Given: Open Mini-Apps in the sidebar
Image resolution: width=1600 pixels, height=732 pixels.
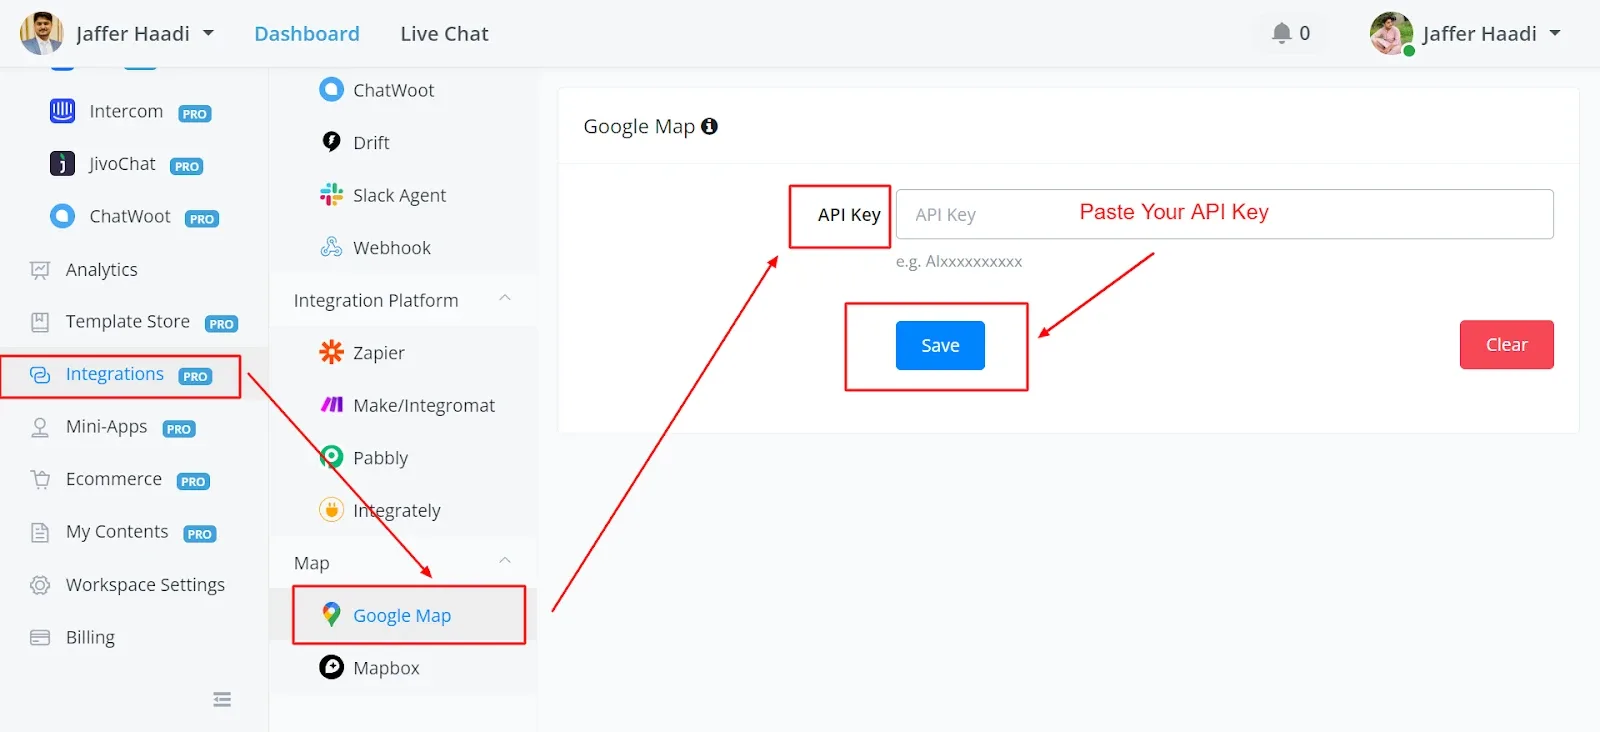Looking at the screenshot, I should [x=107, y=427].
